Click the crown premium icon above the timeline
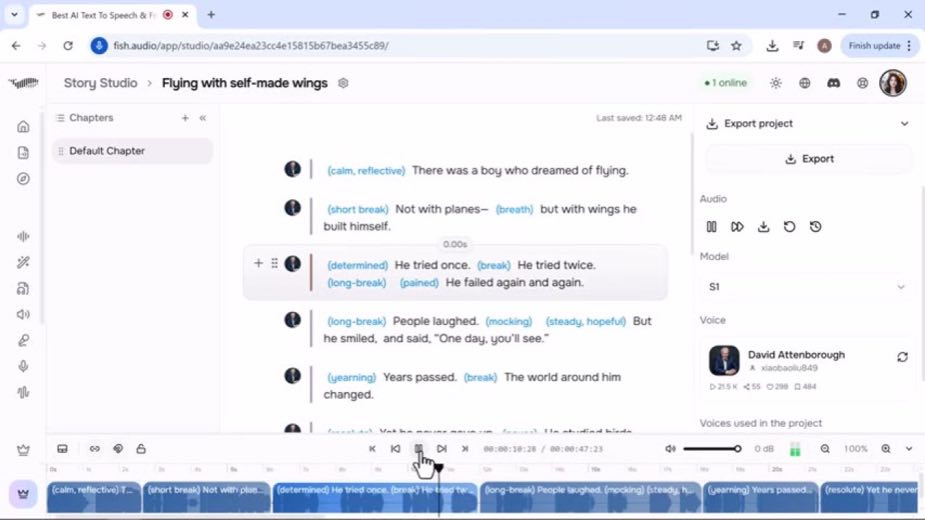The width and height of the screenshot is (925, 520). pos(23,450)
